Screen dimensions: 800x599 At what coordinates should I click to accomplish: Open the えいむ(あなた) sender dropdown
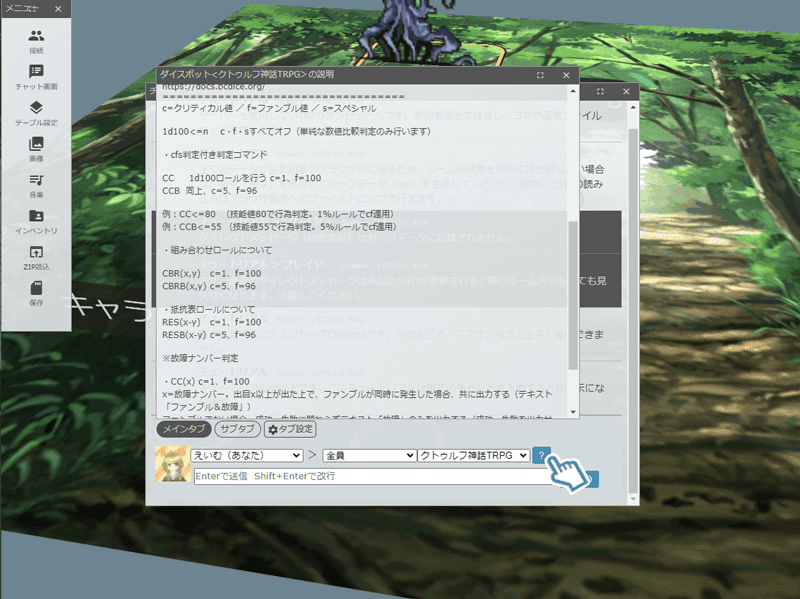(247, 455)
